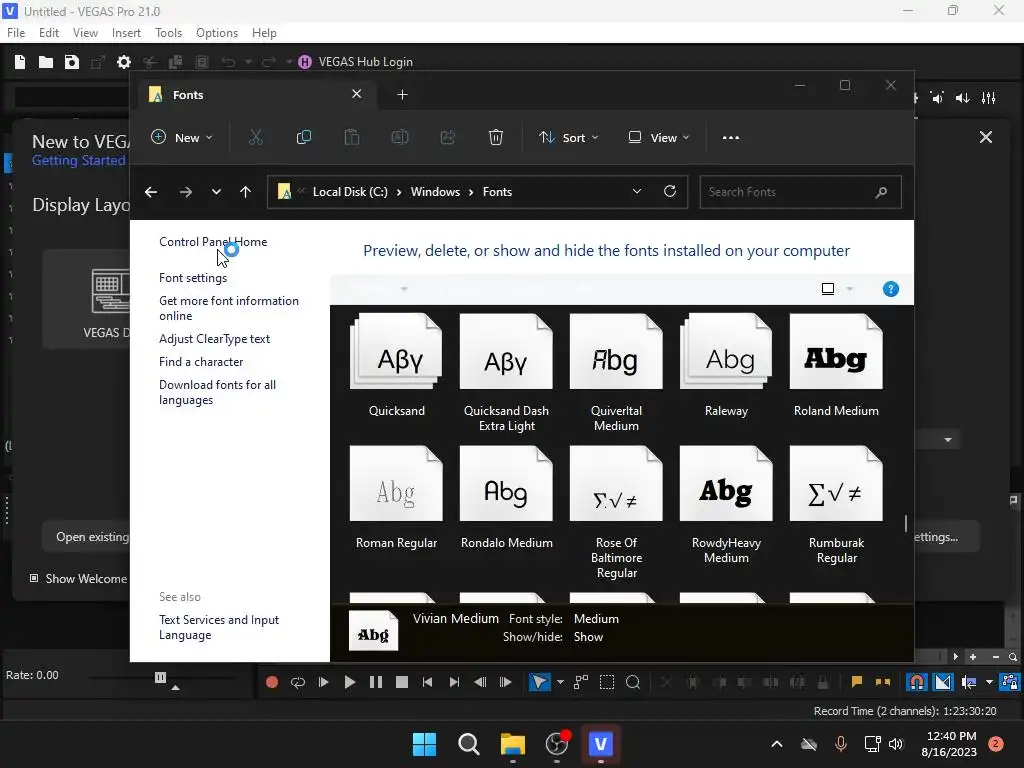The image size is (1024, 768).
Task: Click the Delete trash icon in Explorer
Action: click(496, 138)
